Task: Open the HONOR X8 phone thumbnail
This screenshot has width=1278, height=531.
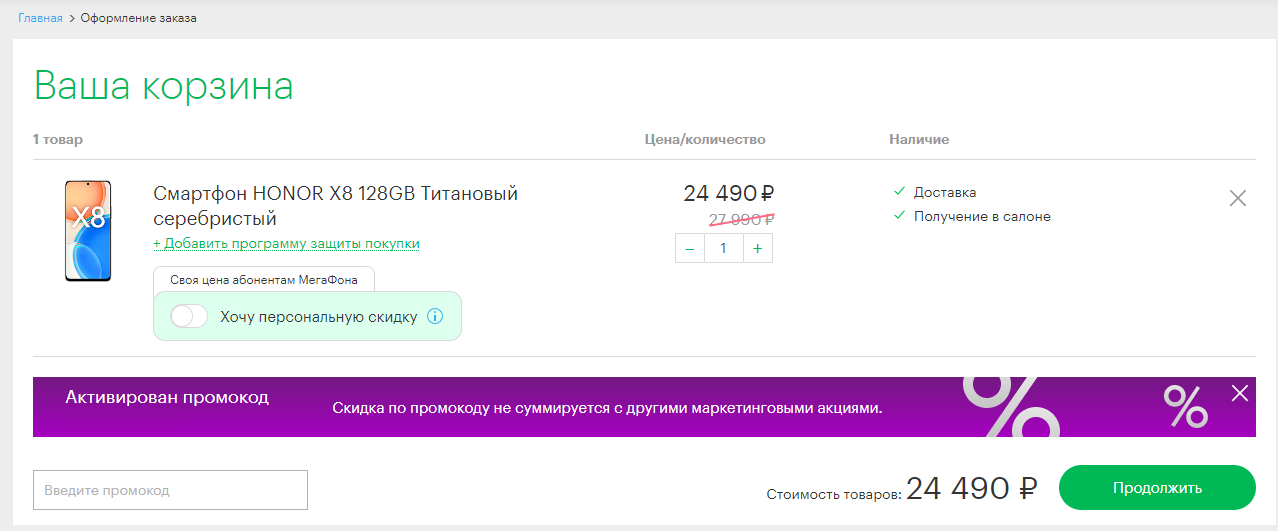Action: point(88,231)
